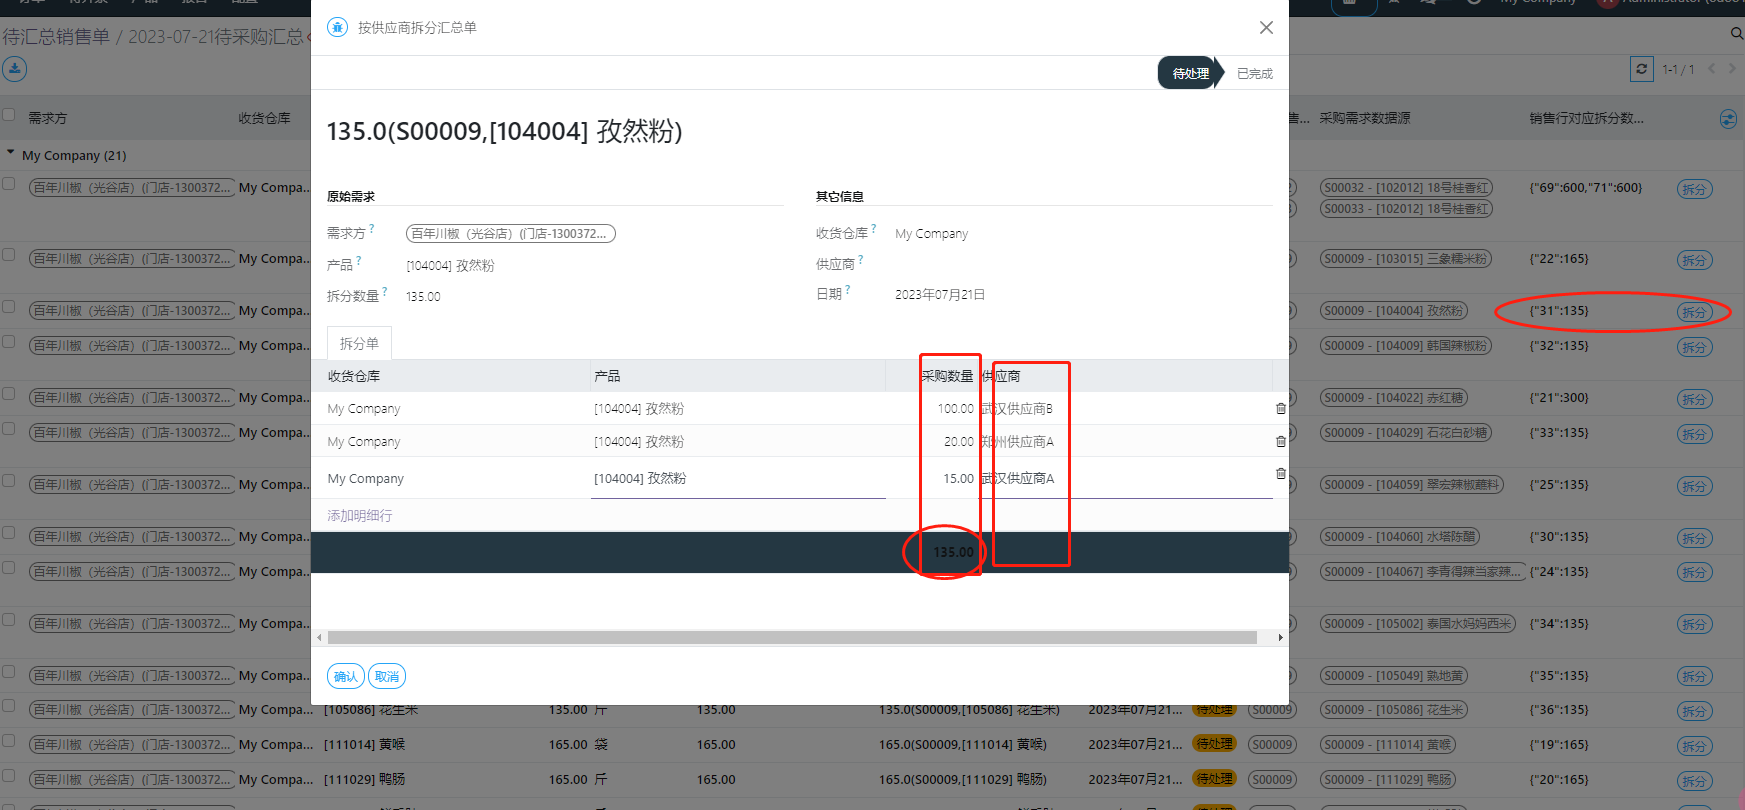Click the horizontal scrollbar in the dialog

tap(791, 637)
